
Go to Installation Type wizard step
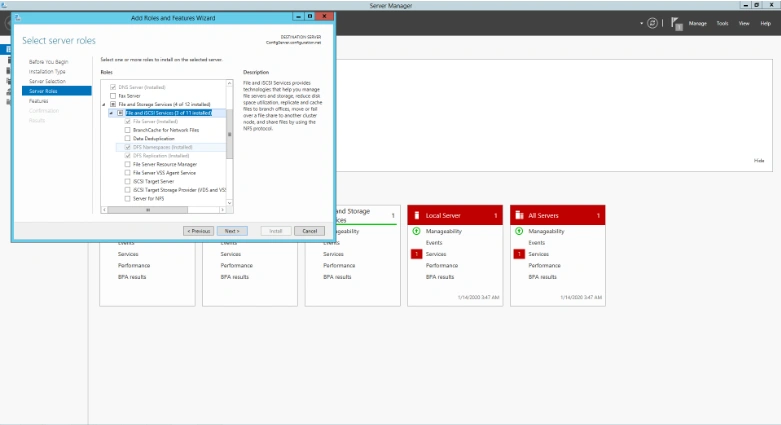point(47,71)
